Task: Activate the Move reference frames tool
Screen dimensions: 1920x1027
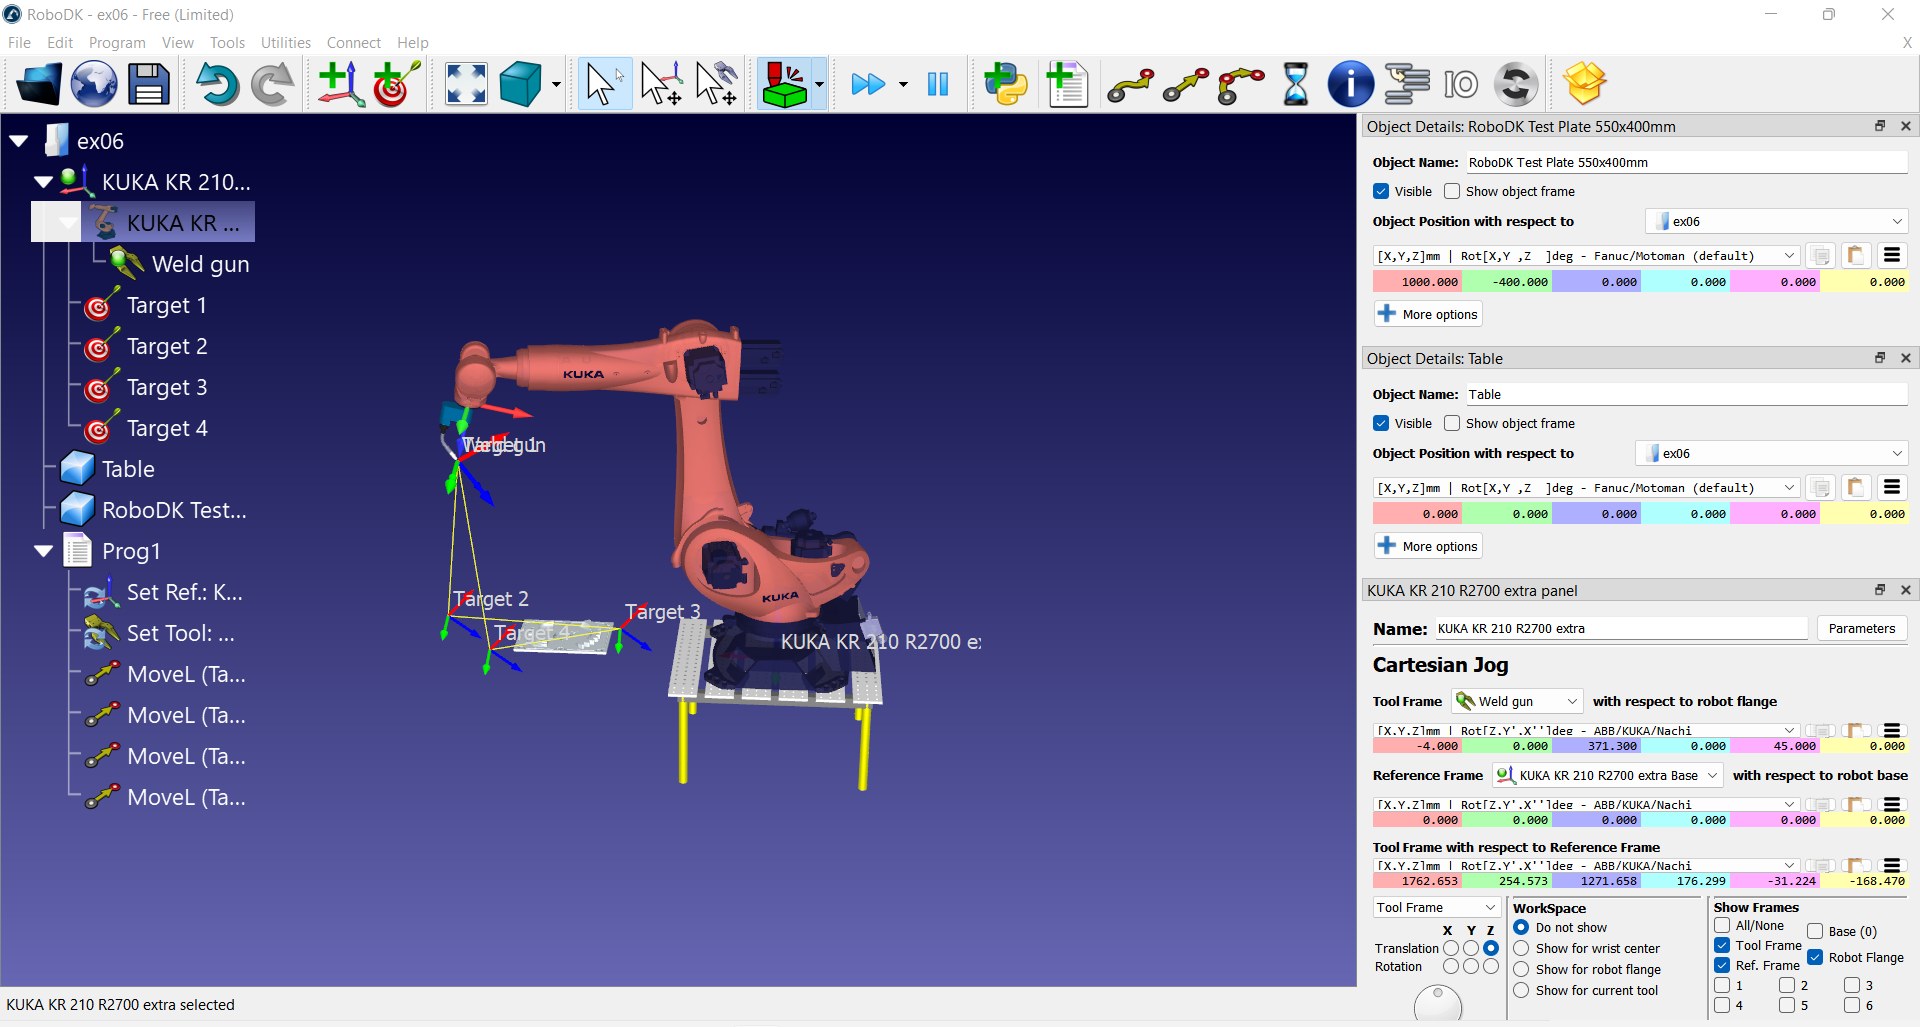Action: [x=661, y=84]
